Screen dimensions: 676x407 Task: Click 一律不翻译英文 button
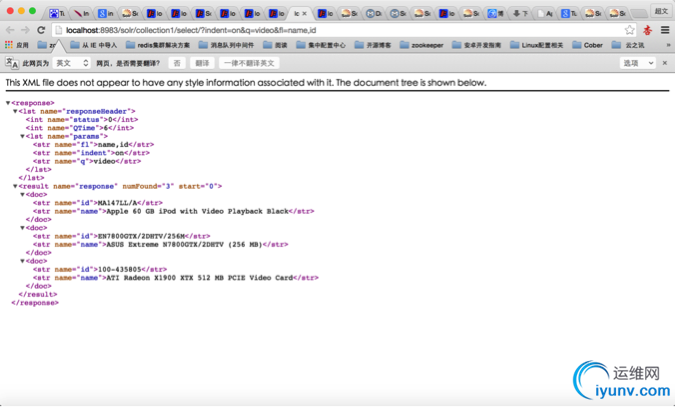[x=249, y=63]
